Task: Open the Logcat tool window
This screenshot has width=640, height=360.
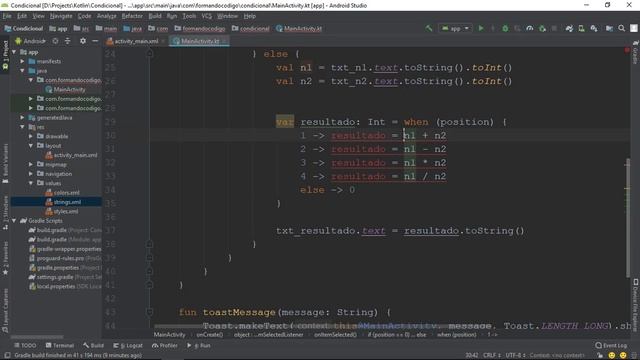Action: click(x=128, y=346)
